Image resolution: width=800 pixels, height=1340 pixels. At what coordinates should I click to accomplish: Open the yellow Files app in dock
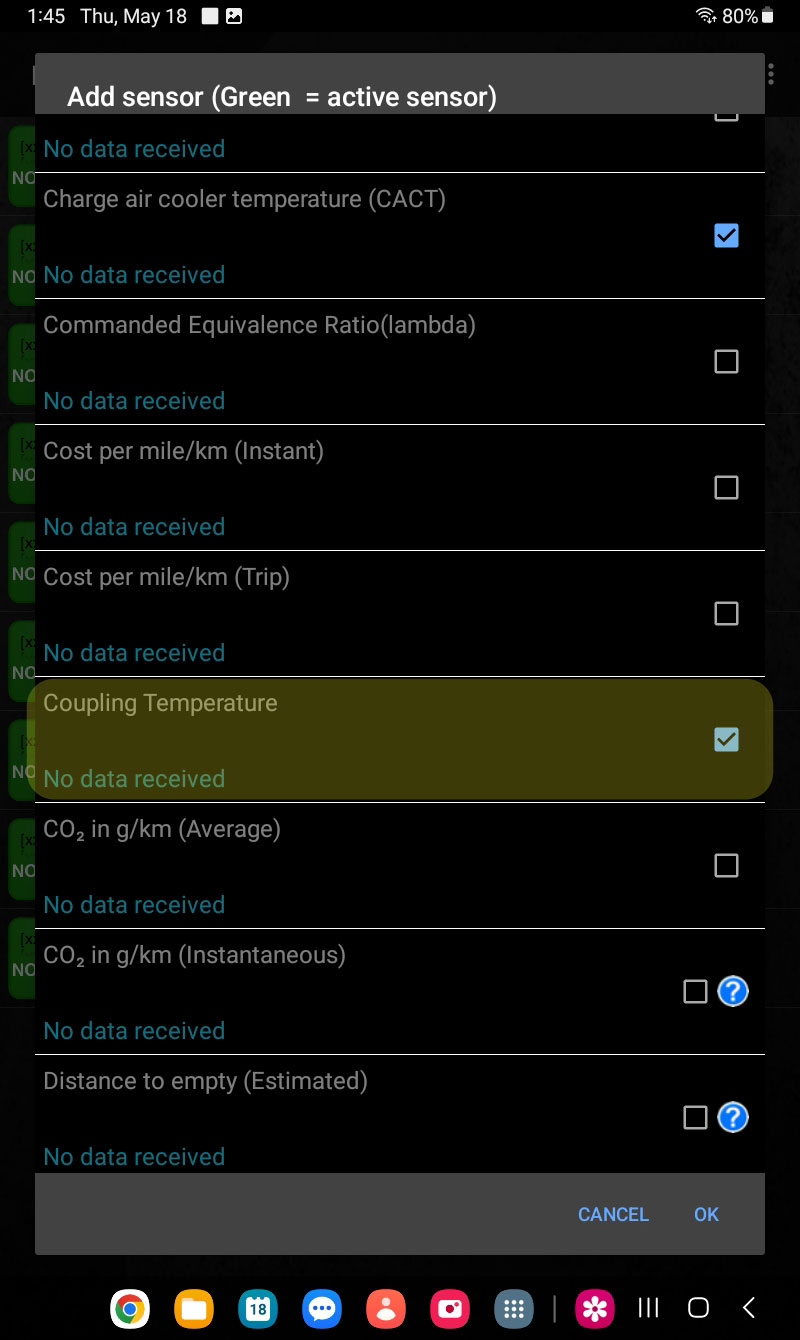194,1308
